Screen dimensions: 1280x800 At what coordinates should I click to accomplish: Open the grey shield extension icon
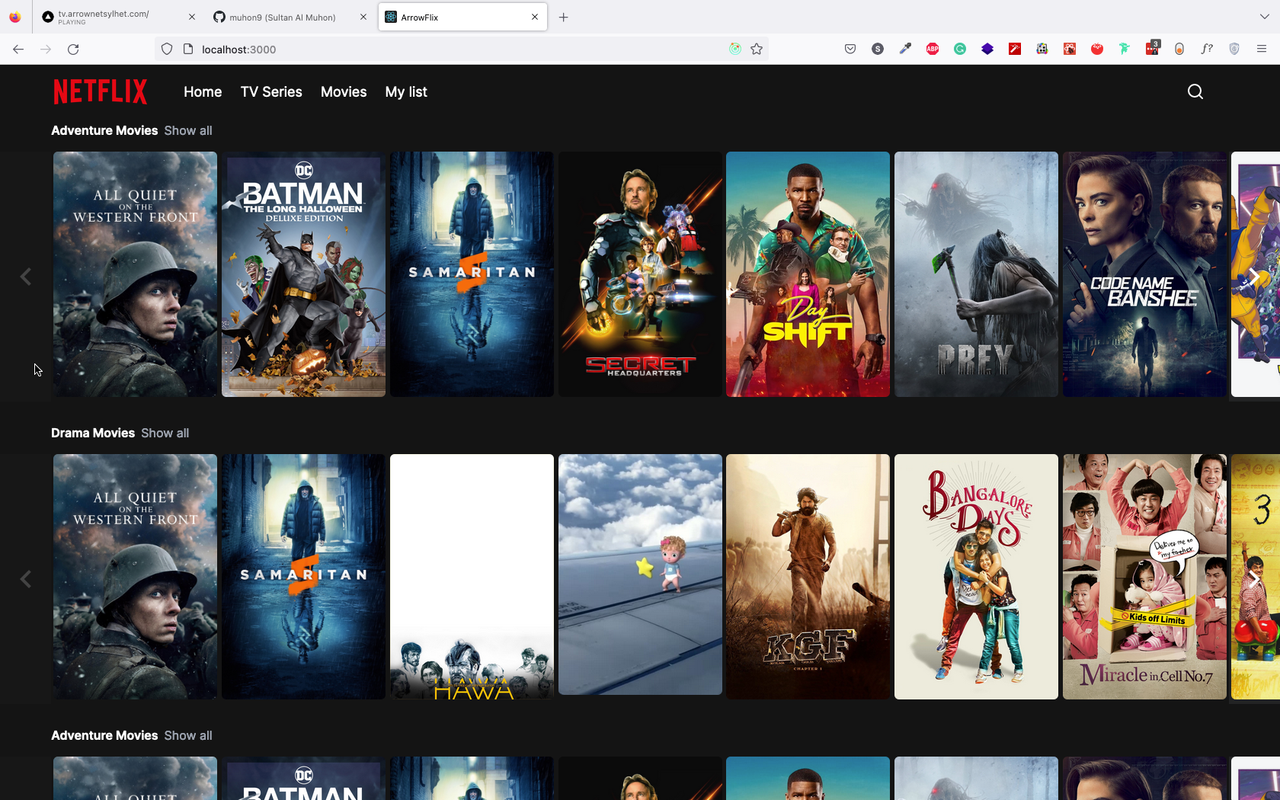pos(1234,49)
